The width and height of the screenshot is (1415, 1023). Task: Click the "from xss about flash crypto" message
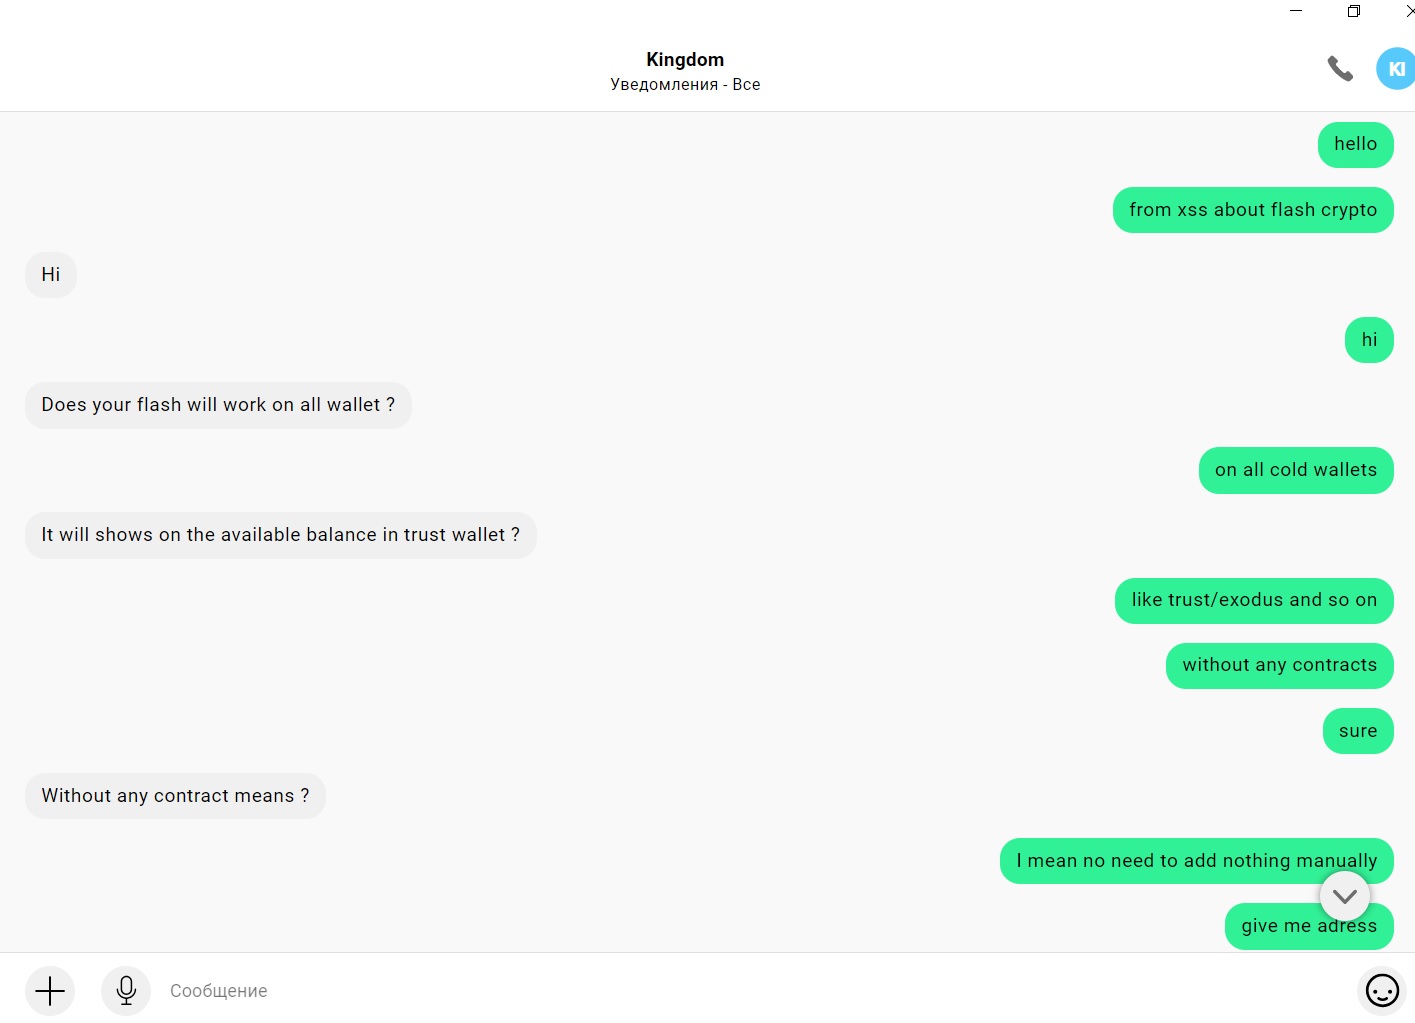pos(1253,210)
